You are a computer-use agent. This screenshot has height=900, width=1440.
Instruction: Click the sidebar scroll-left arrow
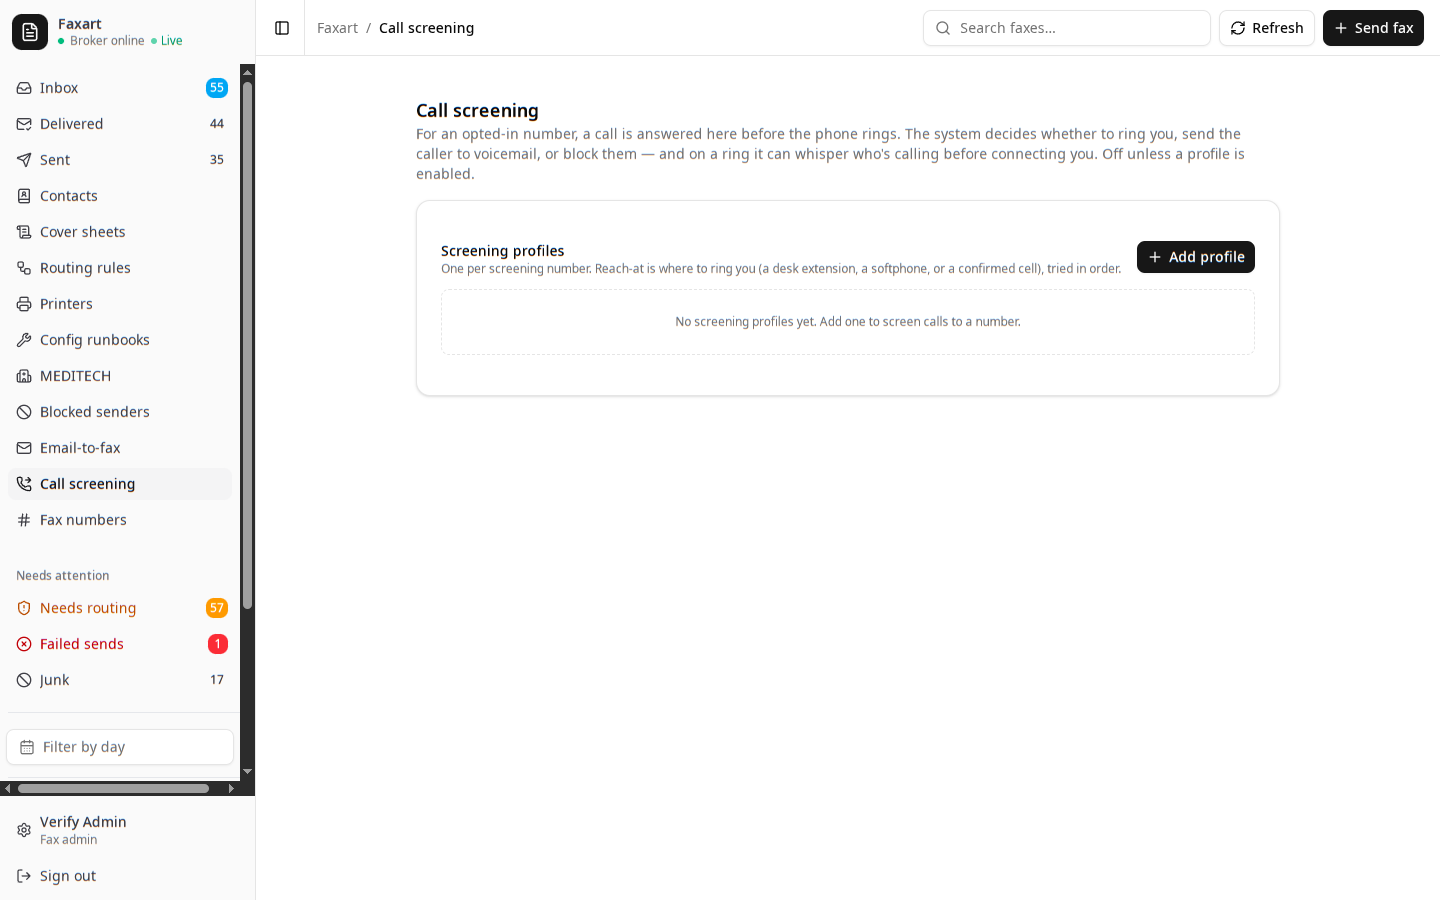(x=7, y=788)
